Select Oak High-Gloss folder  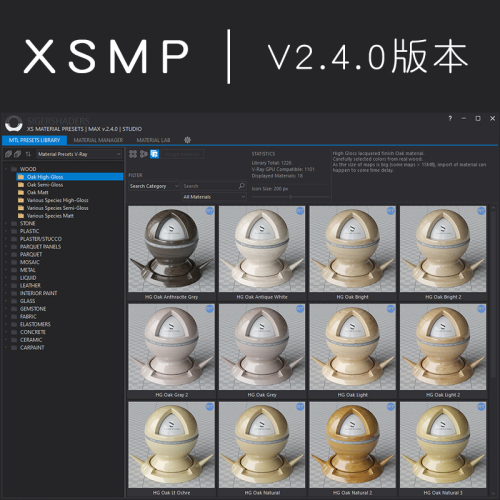coord(70,177)
